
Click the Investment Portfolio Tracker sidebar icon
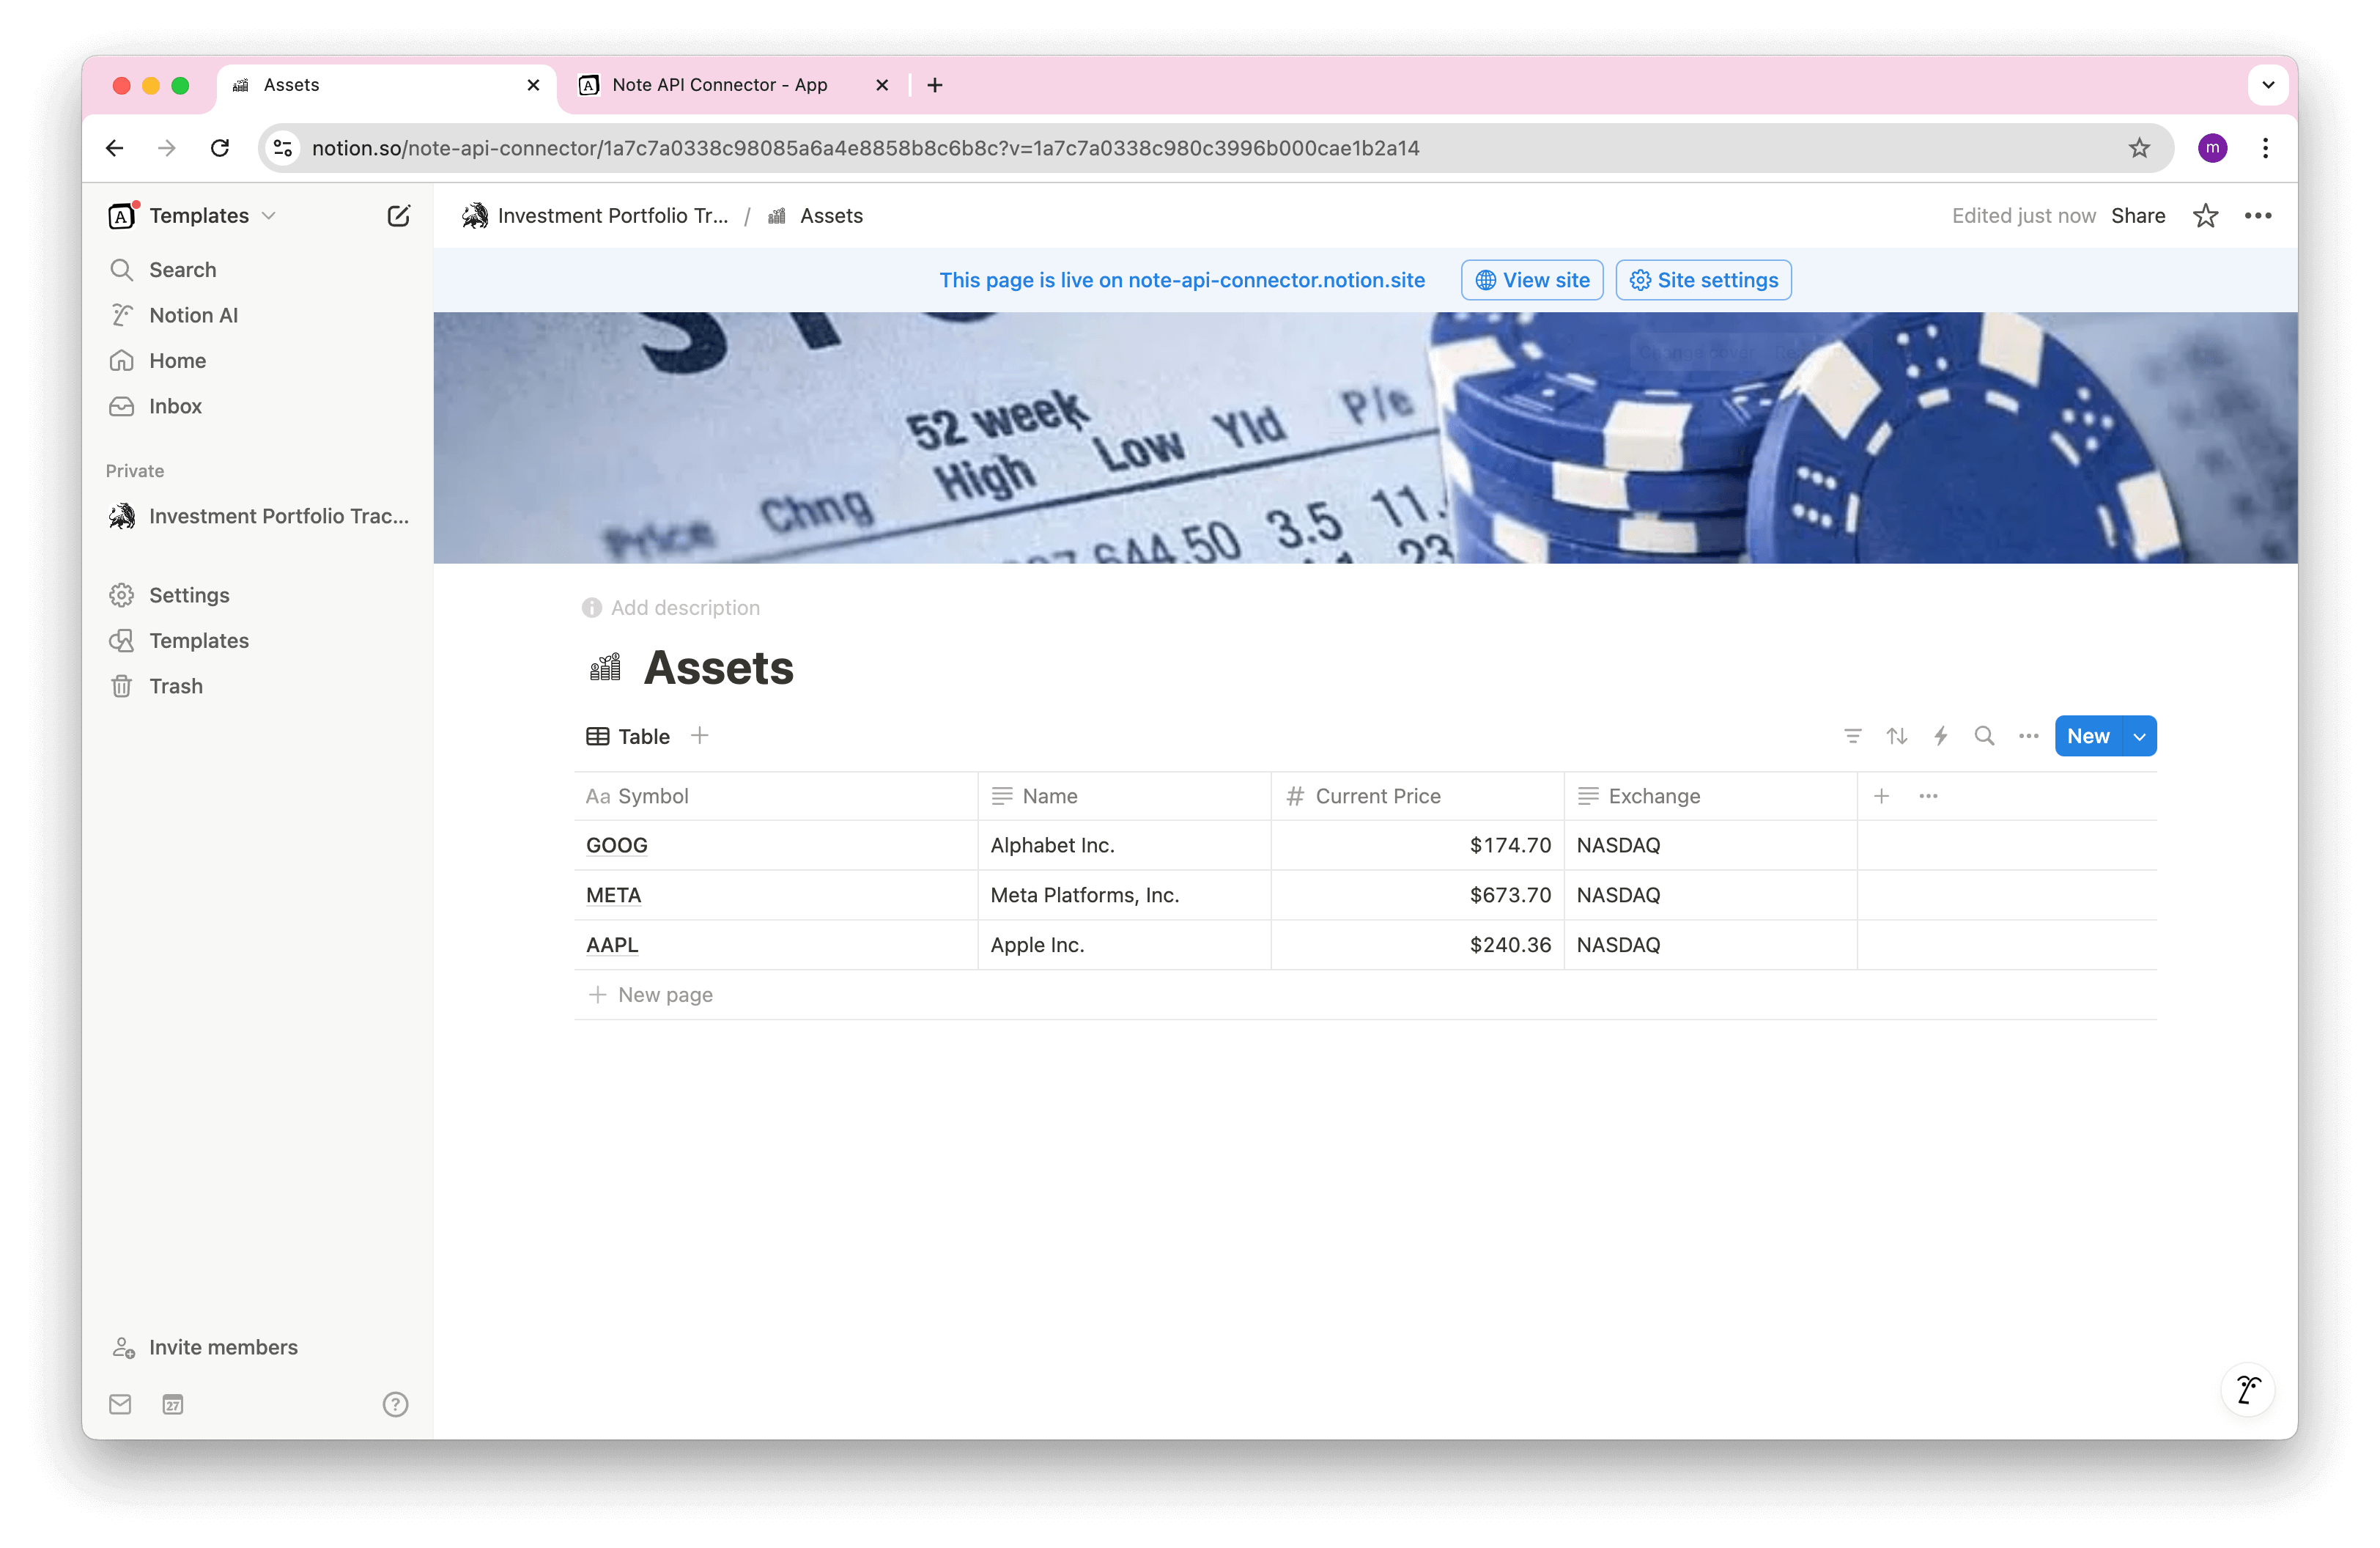click(x=125, y=515)
